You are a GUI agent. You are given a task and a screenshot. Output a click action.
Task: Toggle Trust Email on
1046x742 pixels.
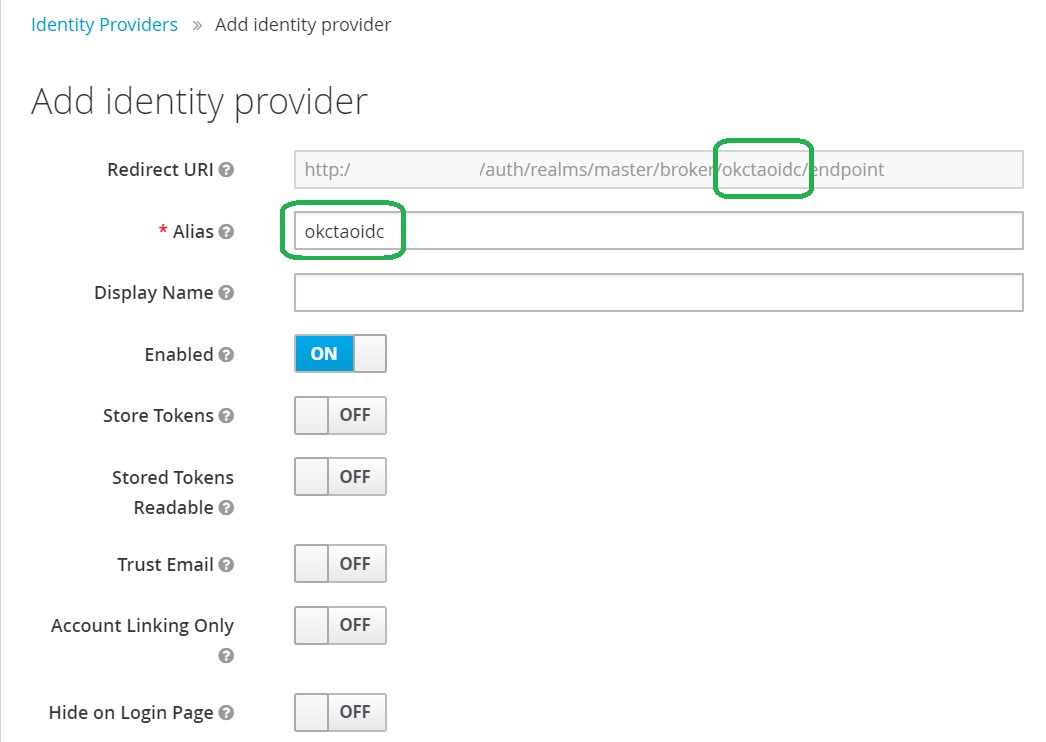pyautogui.click(x=340, y=564)
